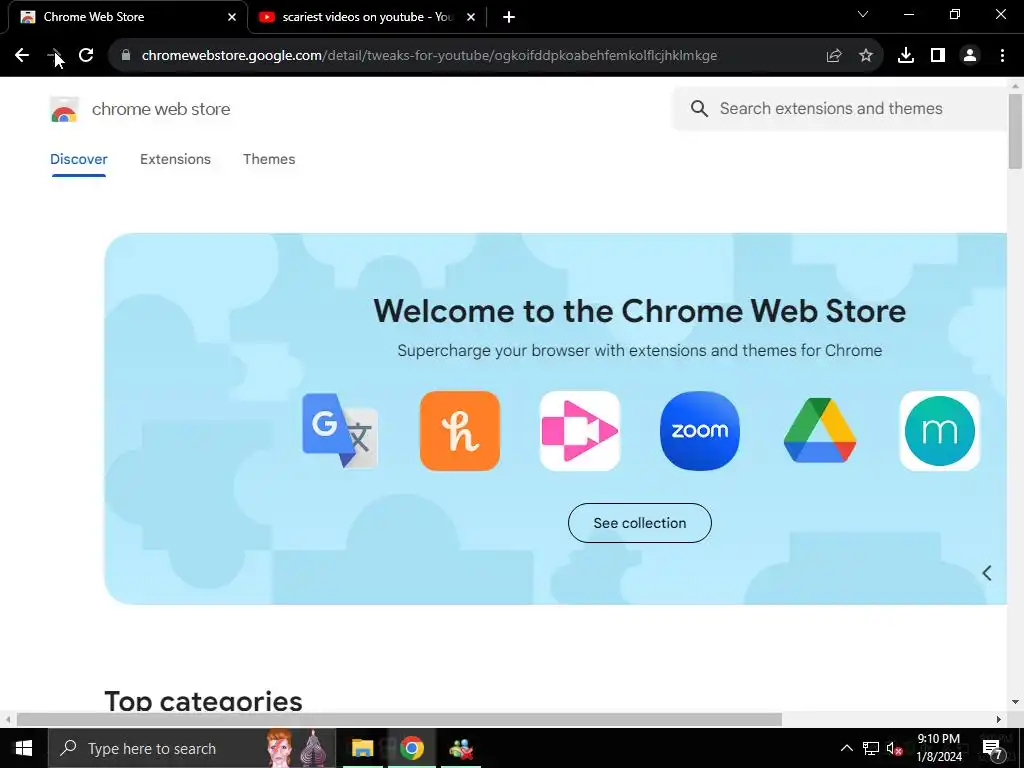Open the Google Translate extension icon
The image size is (1024, 768).
click(340, 431)
